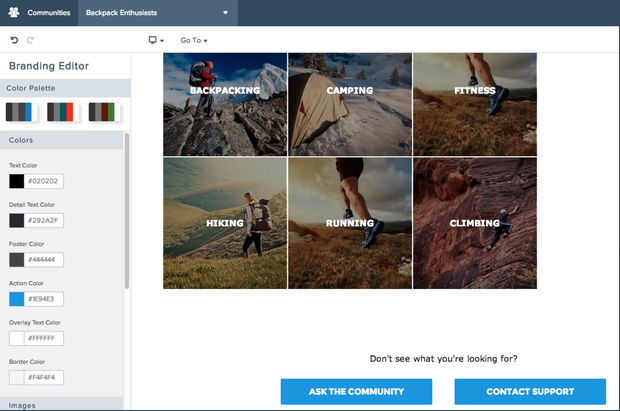
Task: Open the Climbing topic tile
Action: [x=475, y=223]
